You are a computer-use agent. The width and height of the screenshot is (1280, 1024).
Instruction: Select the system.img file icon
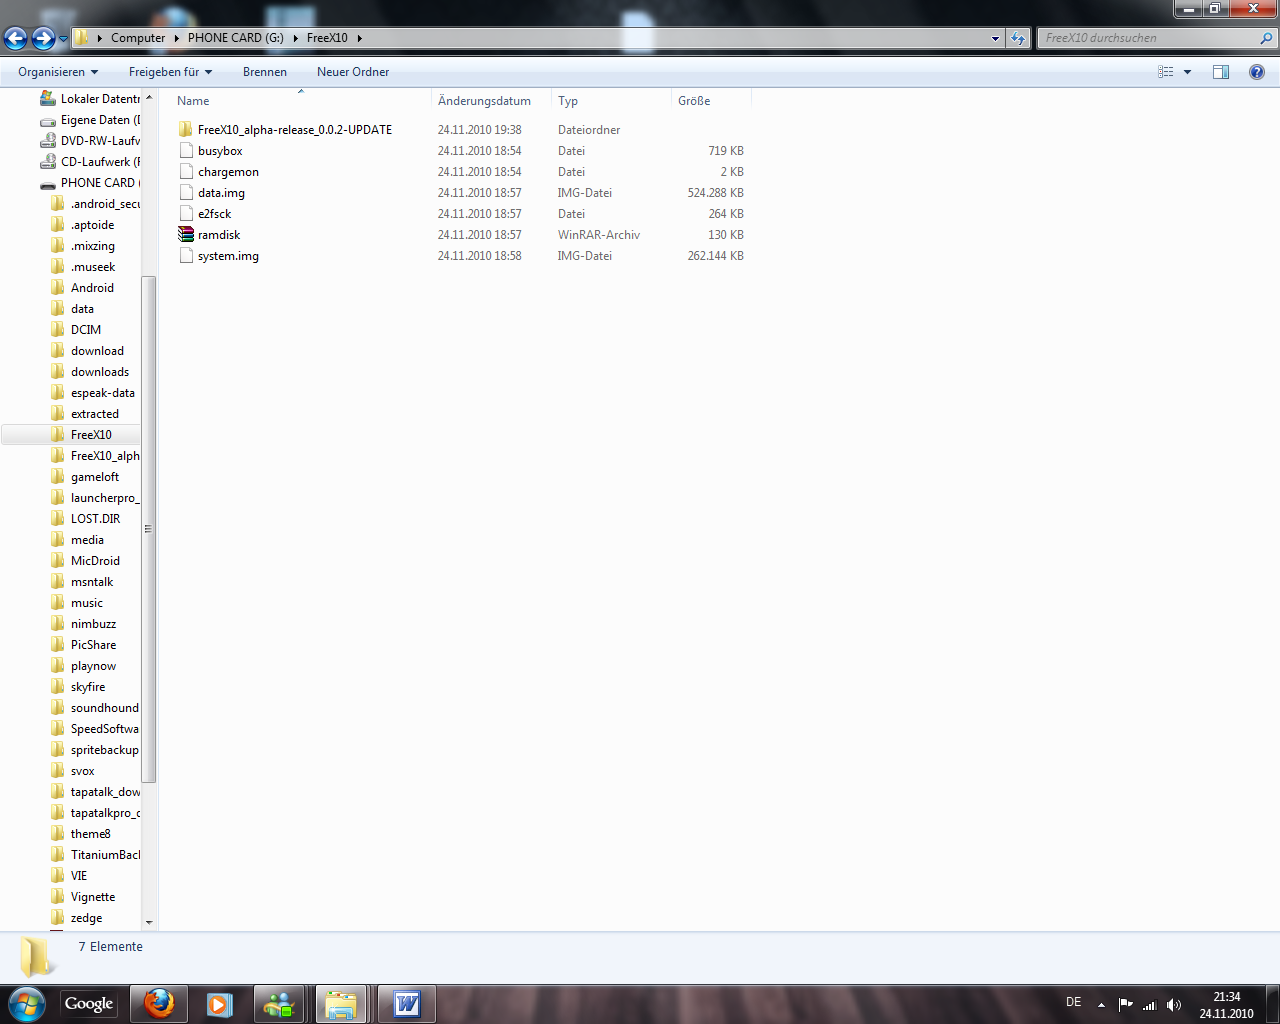[186, 256]
